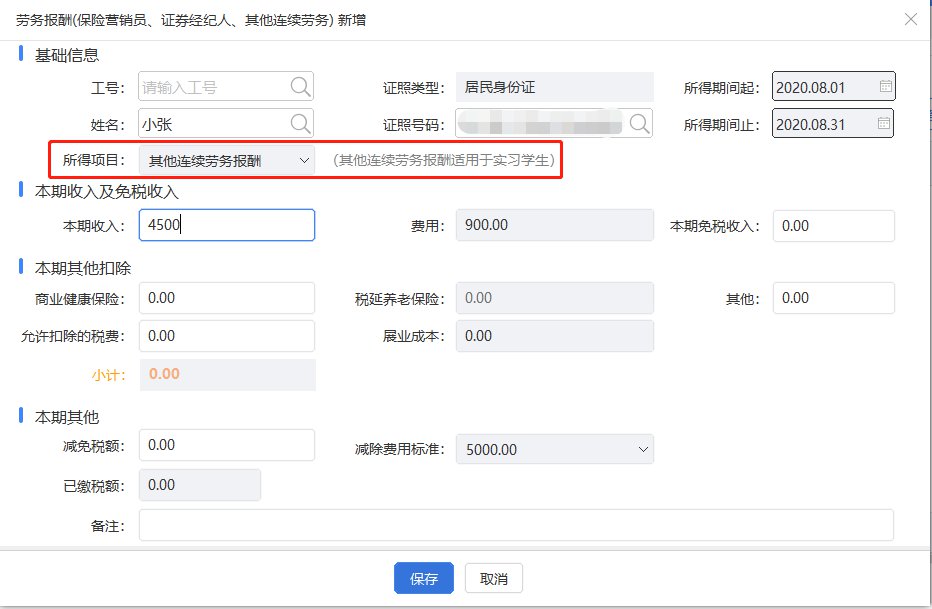Click the 允许扣除的税费 input field

[x=227, y=336]
